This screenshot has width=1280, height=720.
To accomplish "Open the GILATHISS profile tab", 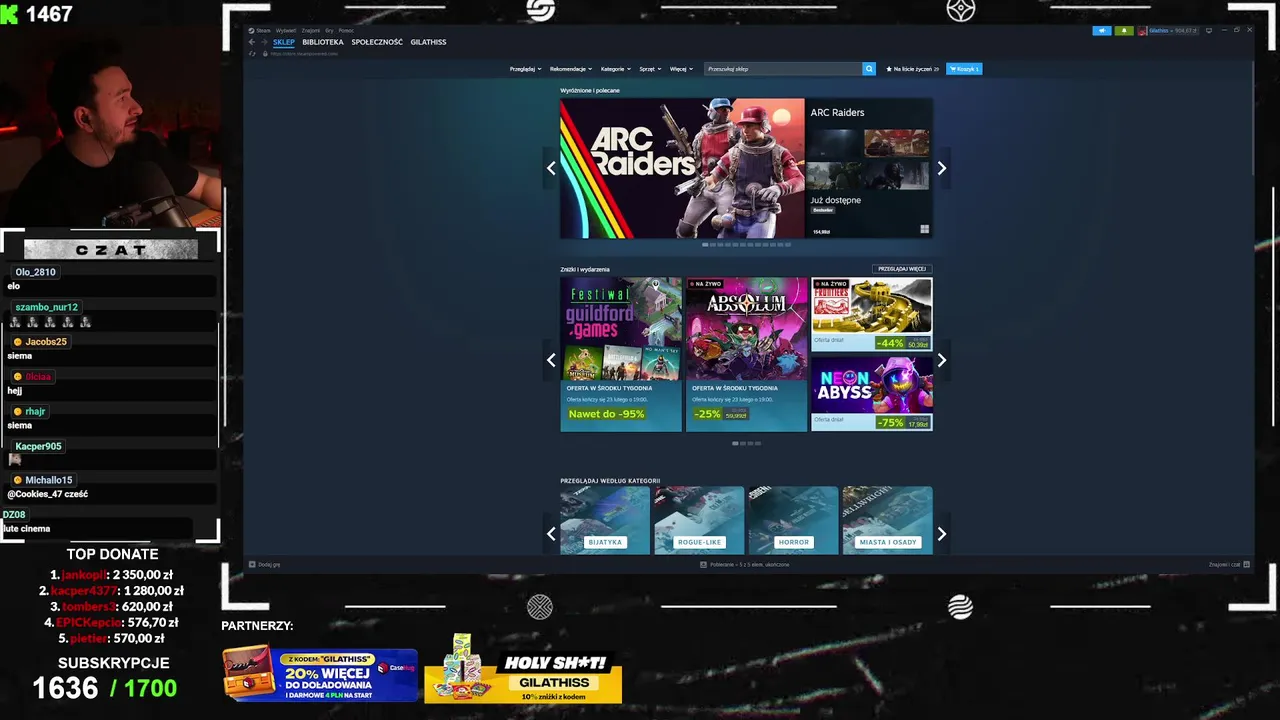I will coord(428,42).
